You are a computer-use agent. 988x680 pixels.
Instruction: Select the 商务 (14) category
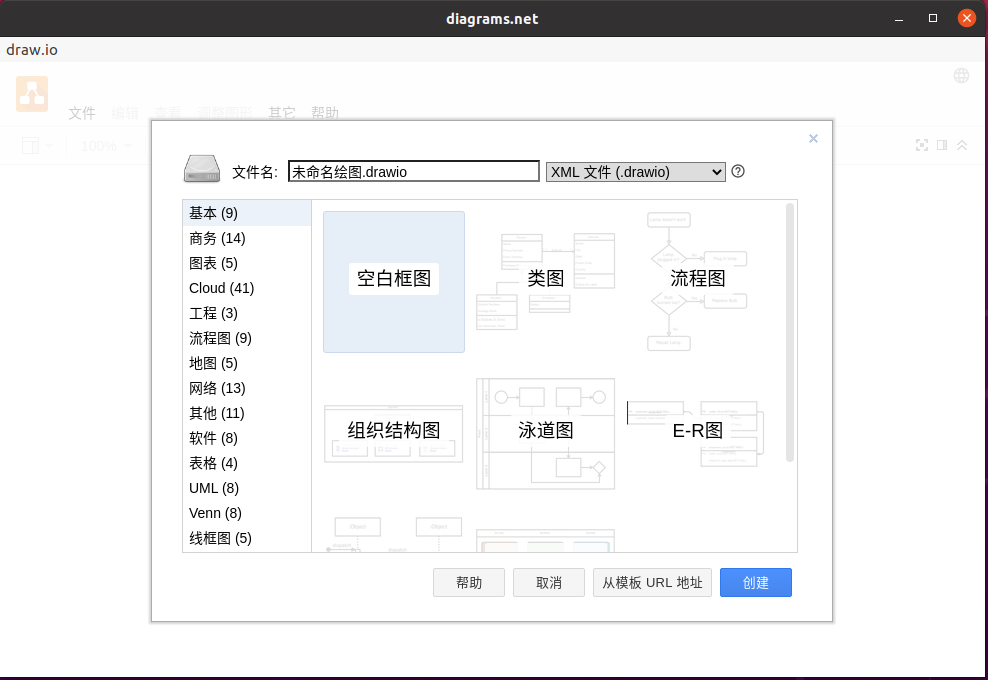(247, 238)
